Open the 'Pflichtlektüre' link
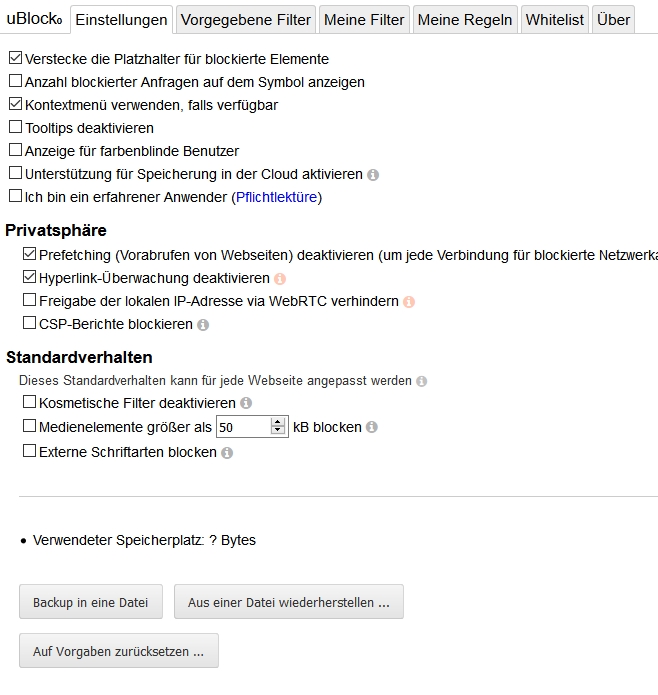The image size is (658, 695). pos(276,197)
